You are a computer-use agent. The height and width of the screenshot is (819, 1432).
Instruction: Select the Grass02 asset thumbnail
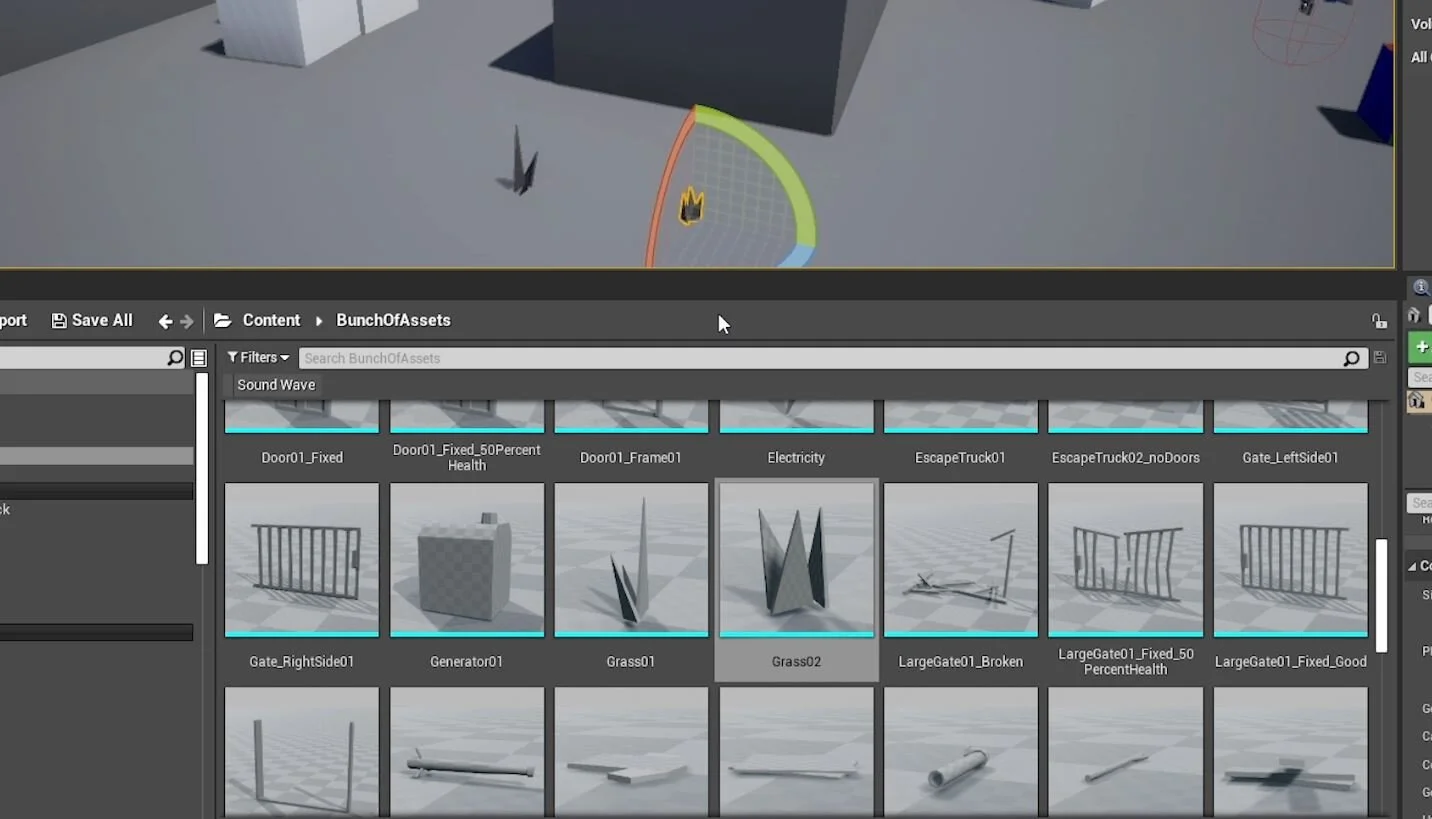tap(796, 560)
